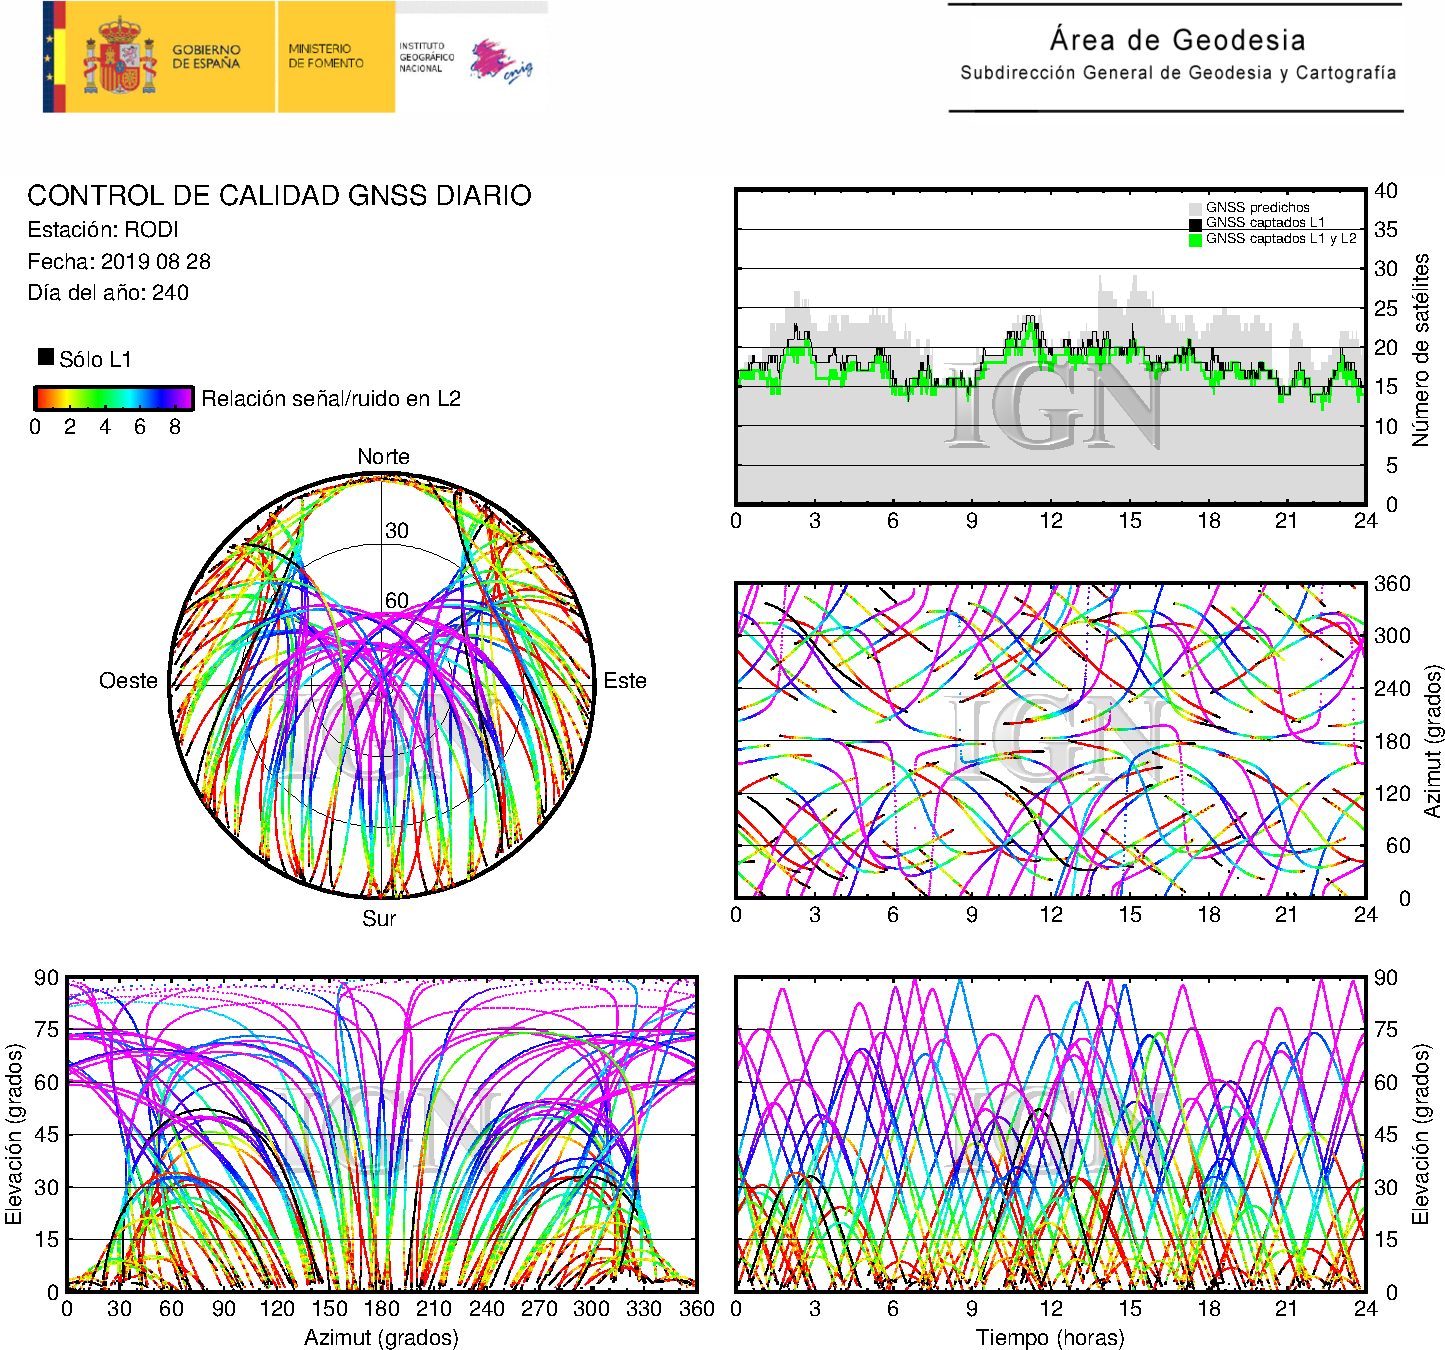Click the Azimut (grados) x-axis title
This screenshot has width=1445, height=1350.
point(381,1337)
